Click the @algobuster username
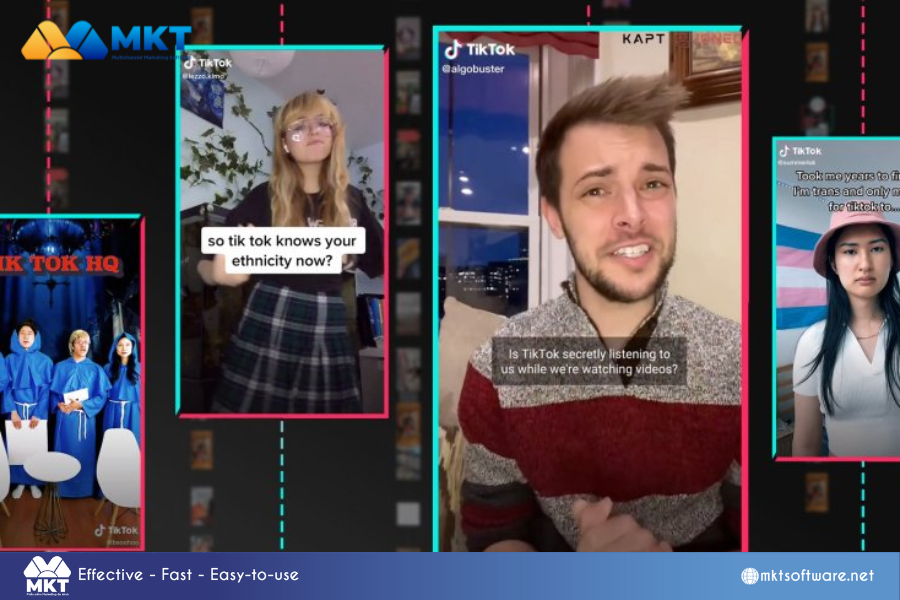This screenshot has width=900, height=600. point(473,69)
